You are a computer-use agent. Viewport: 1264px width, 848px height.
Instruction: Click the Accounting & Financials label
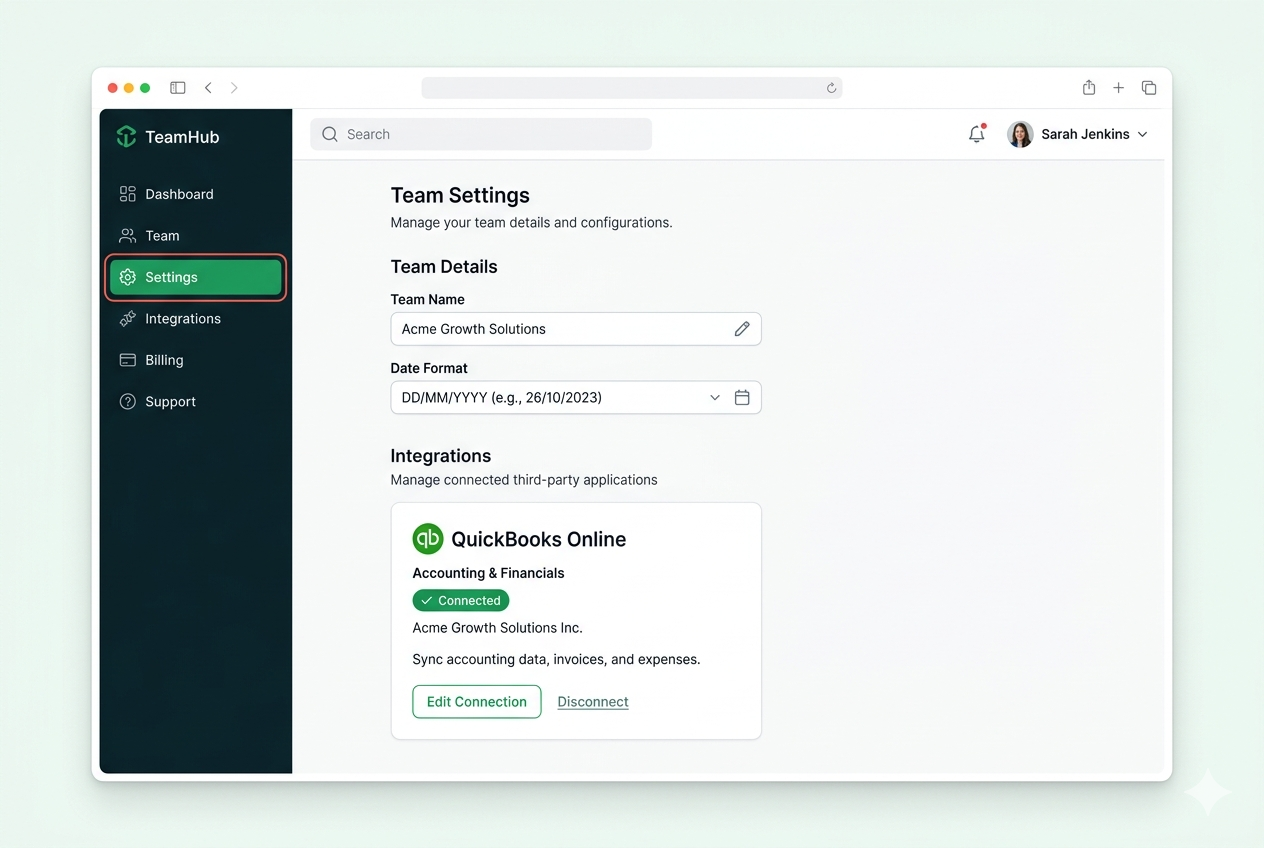coord(488,573)
